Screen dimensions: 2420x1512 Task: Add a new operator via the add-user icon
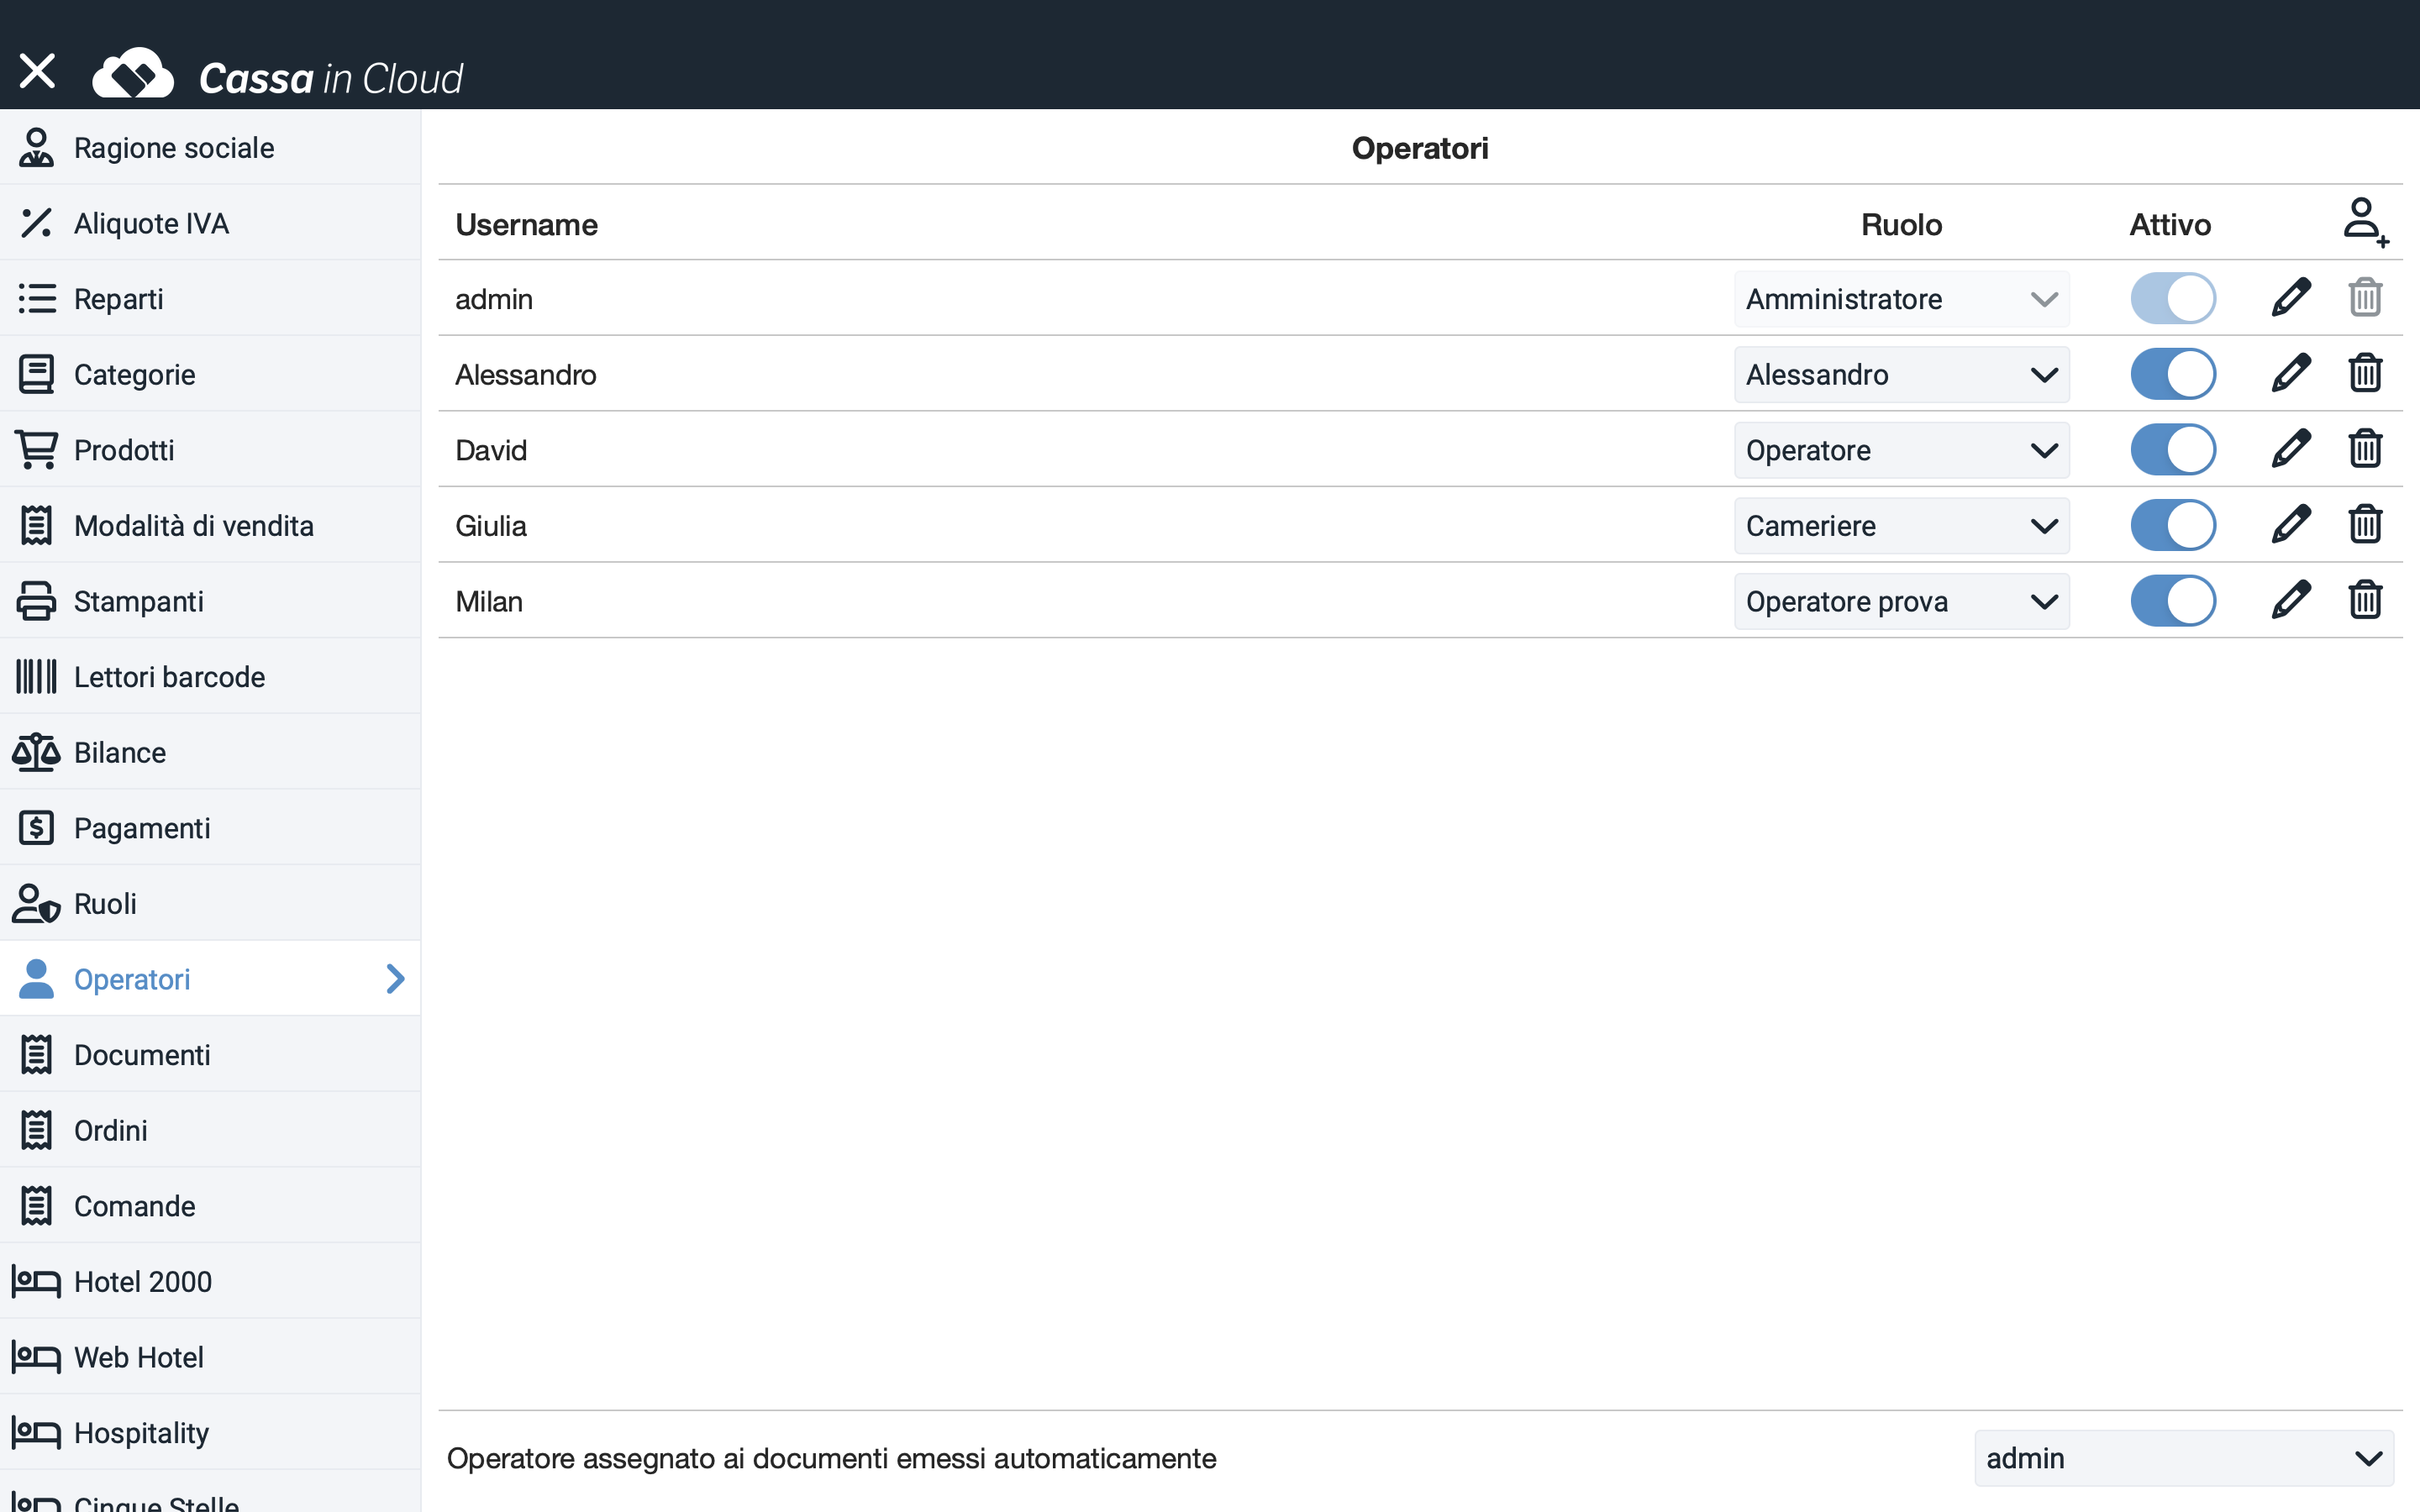[2366, 222]
